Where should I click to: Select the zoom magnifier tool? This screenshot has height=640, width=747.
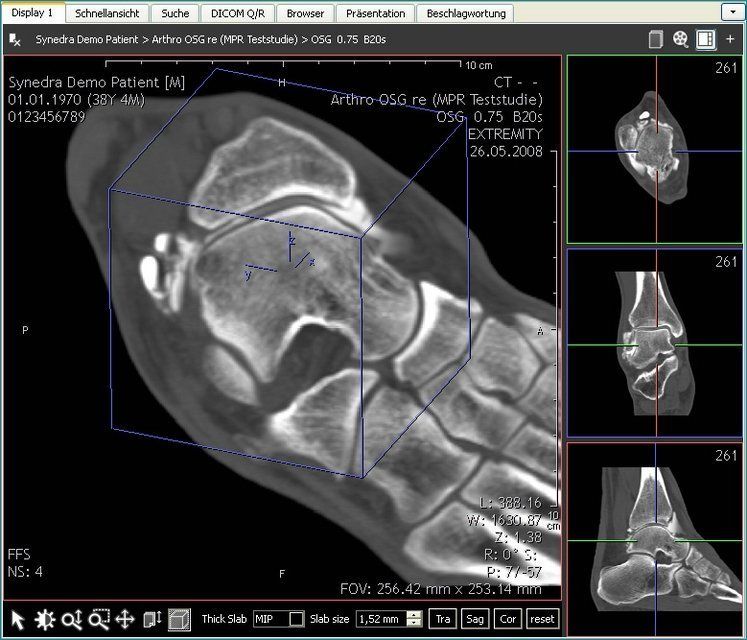coord(71,619)
